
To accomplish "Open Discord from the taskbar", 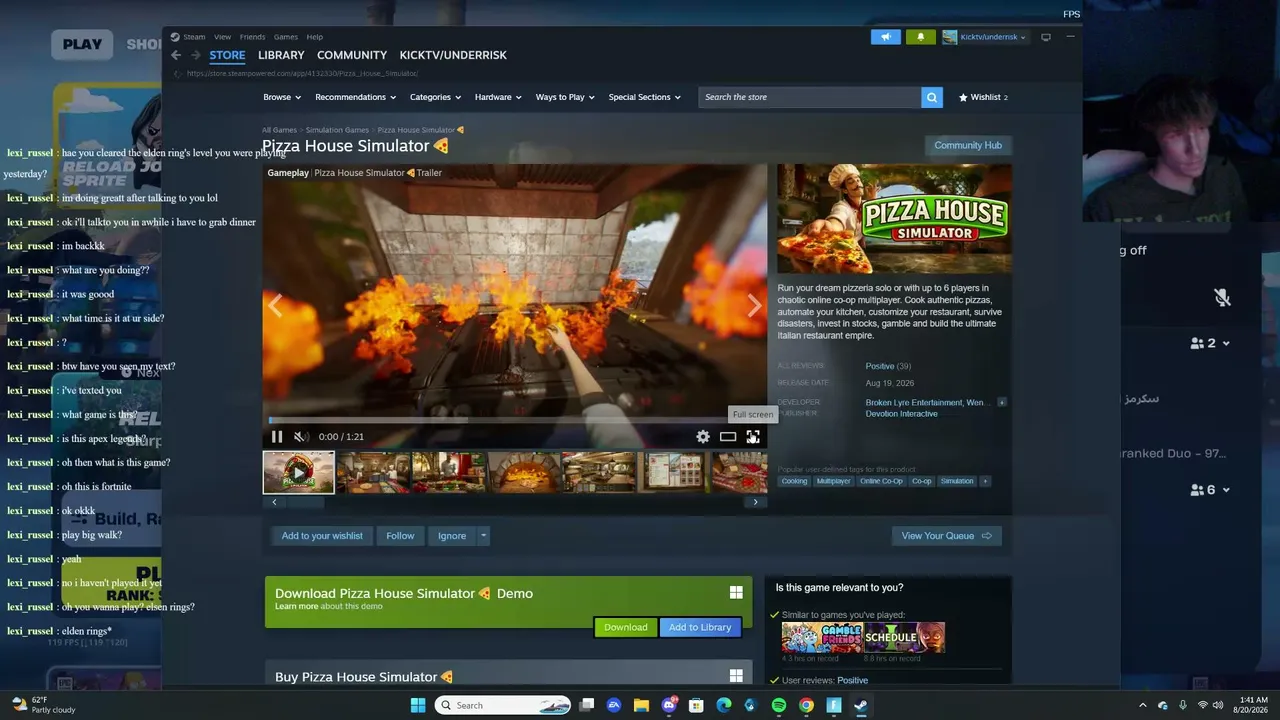I will [669, 705].
